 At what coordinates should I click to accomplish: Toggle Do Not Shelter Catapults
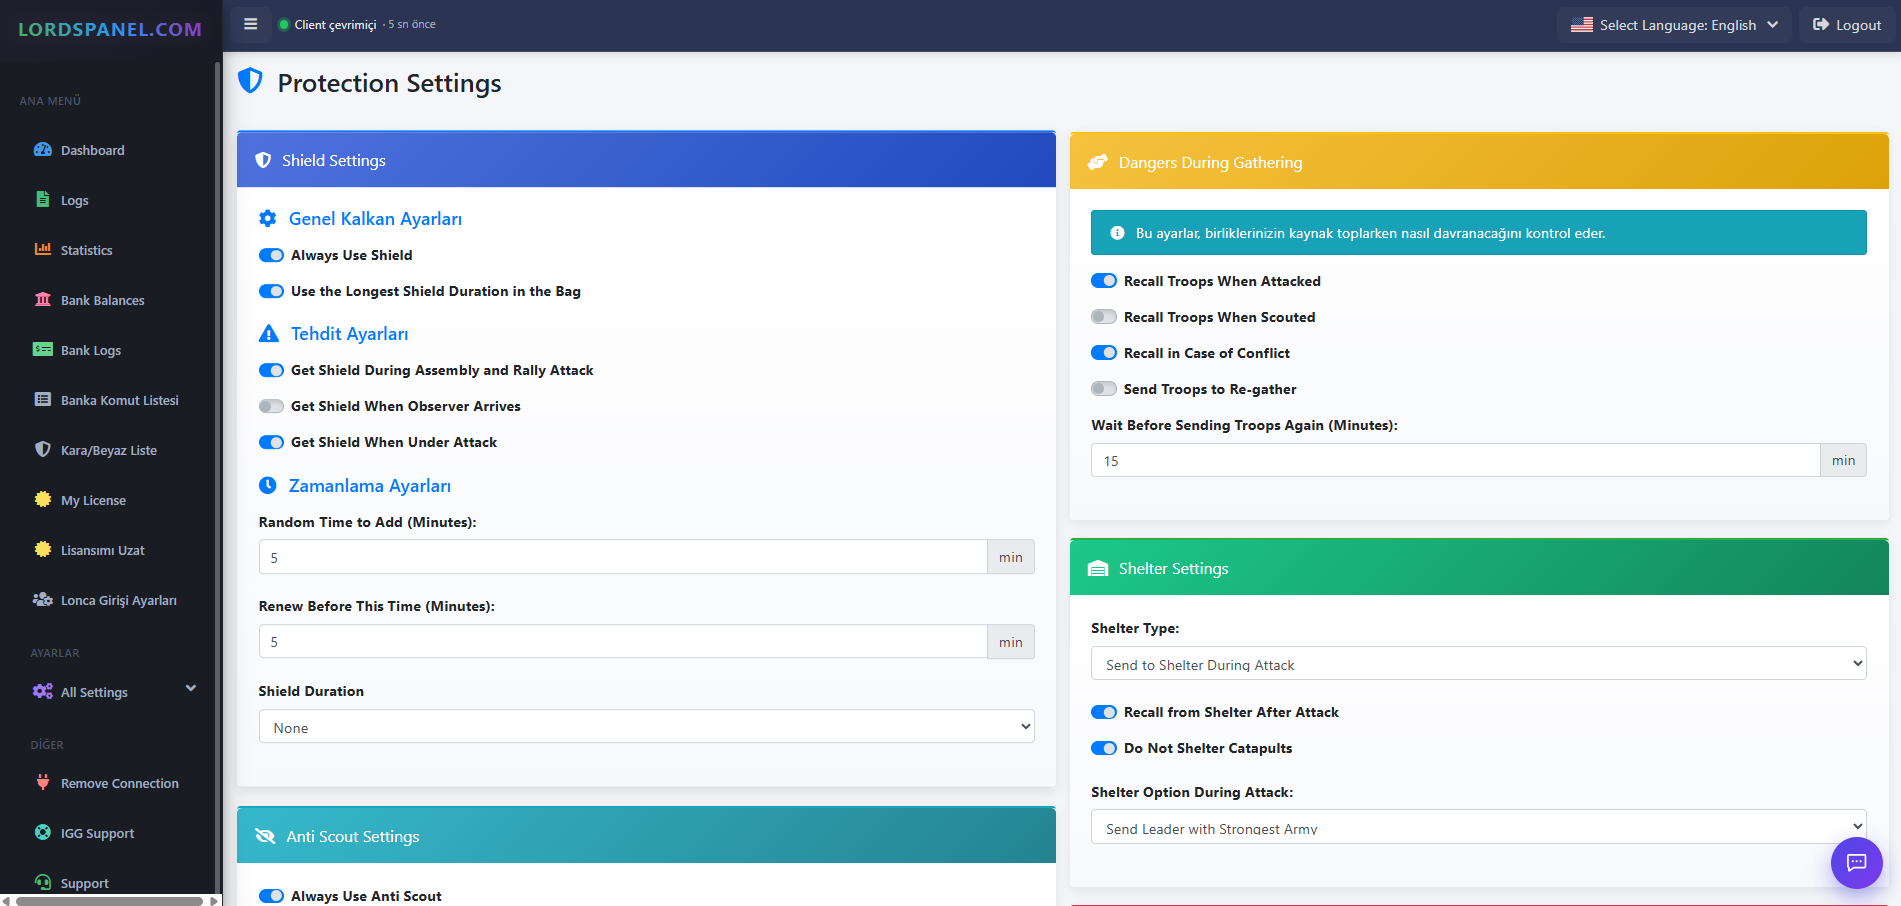tap(1104, 748)
